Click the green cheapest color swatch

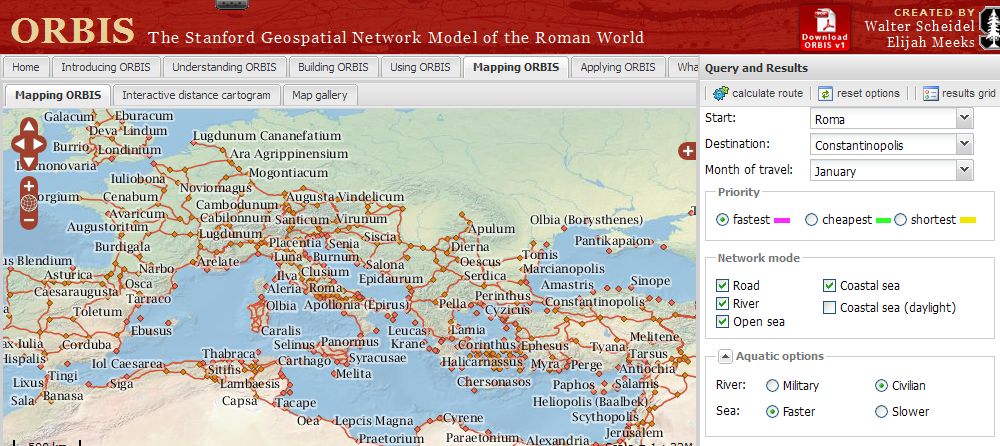[x=883, y=220]
